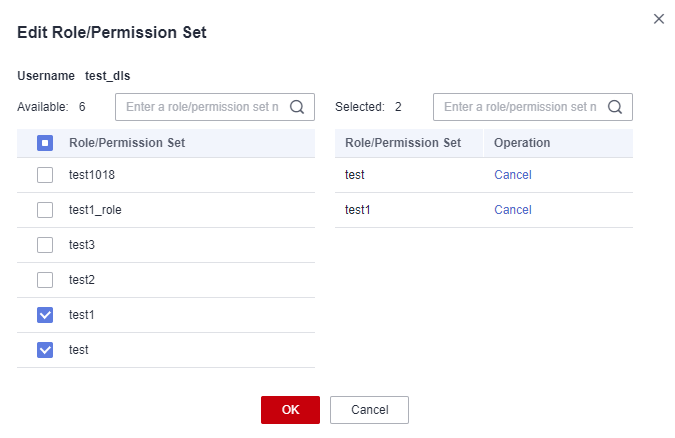
Task: Uncheck the test1 checkbox
Action: [45, 315]
